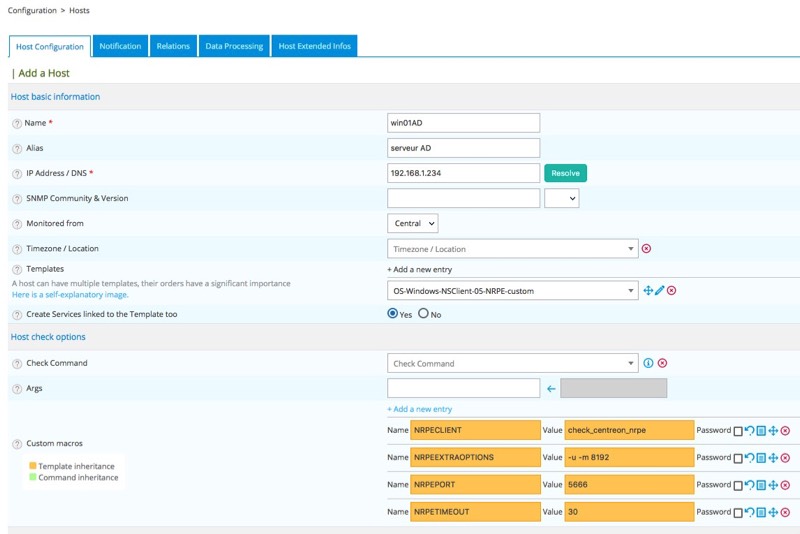This screenshot has width=800, height=534.
Task: Click the help icon beside IP Address / DNS
Action: (17, 173)
